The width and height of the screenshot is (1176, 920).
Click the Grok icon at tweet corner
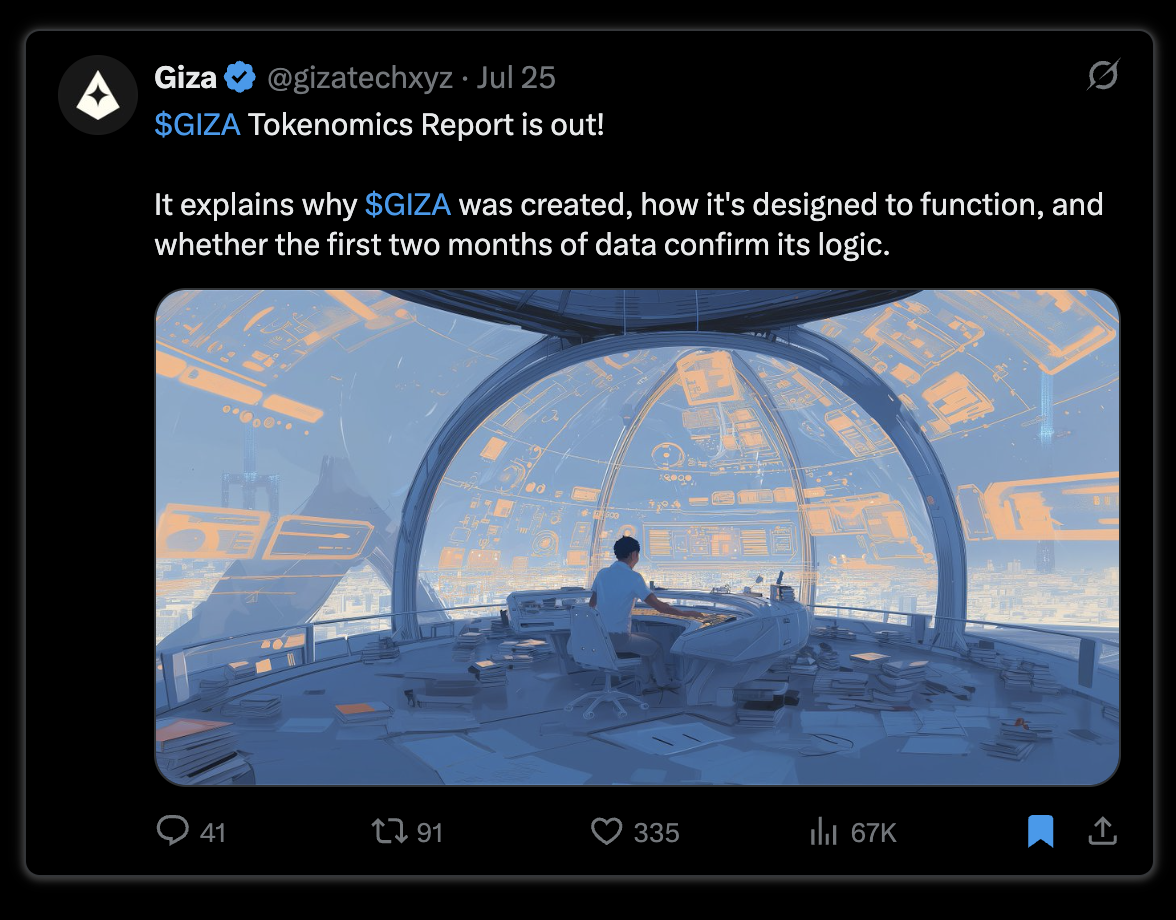coord(1103,74)
